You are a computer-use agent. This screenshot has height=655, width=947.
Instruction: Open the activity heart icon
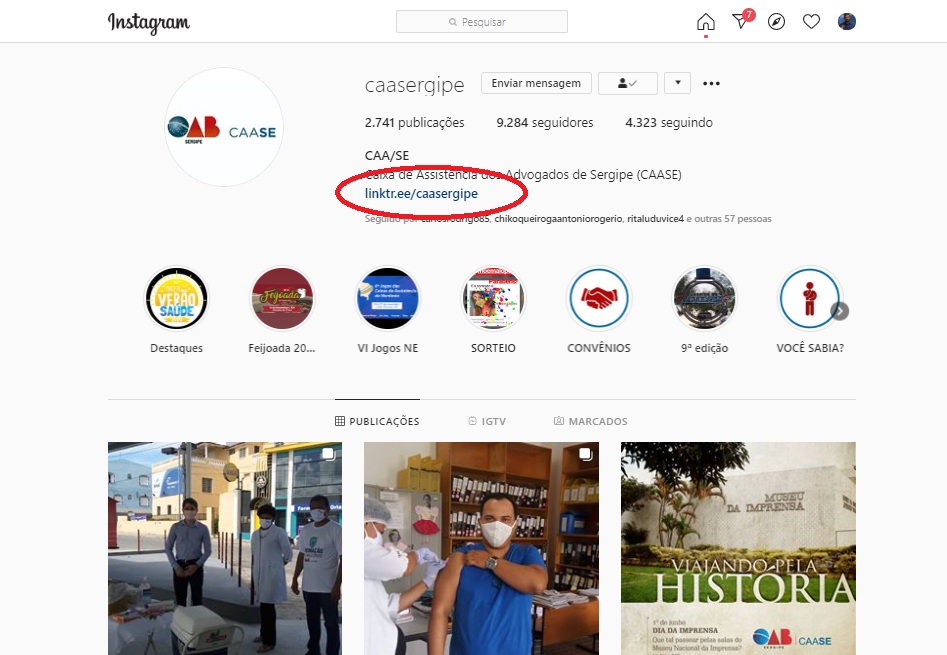811,22
